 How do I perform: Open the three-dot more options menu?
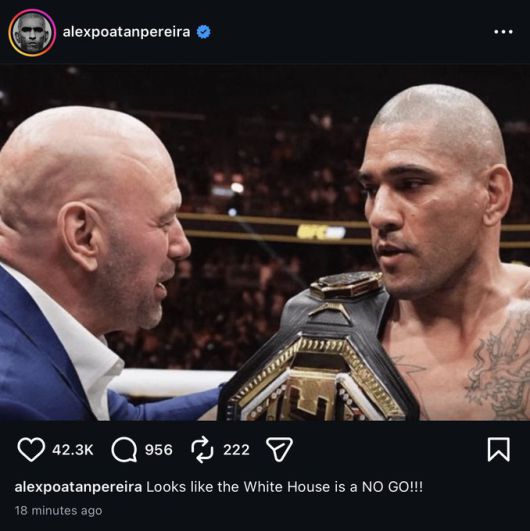(x=503, y=32)
